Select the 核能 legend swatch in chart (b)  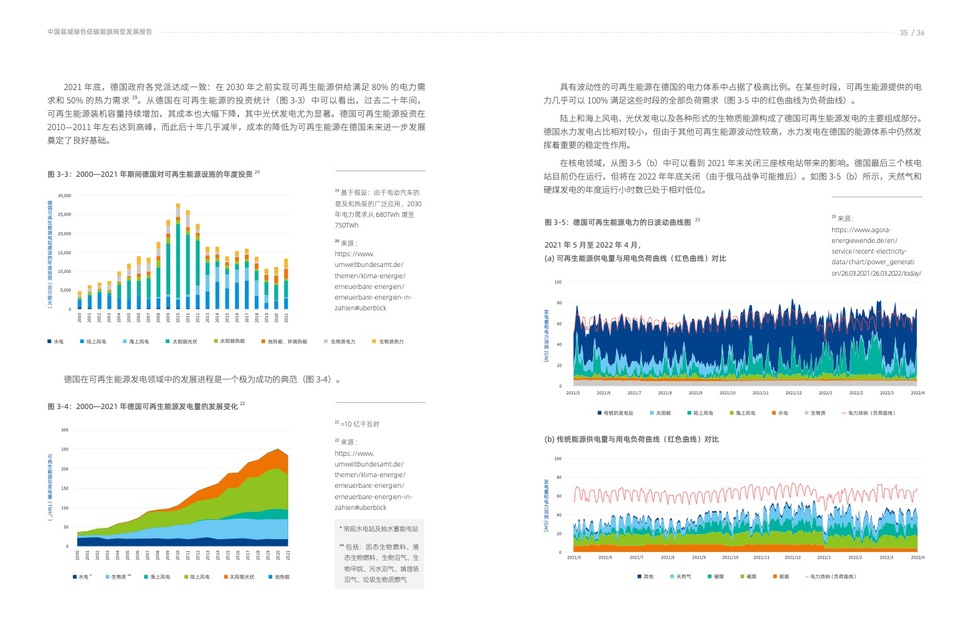[774, 577]
